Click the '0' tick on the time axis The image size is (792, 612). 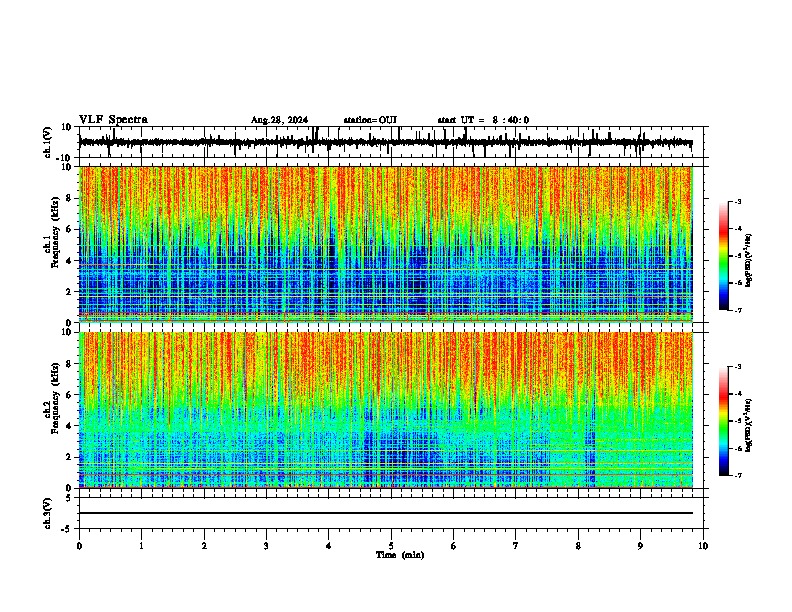(79, 546)
